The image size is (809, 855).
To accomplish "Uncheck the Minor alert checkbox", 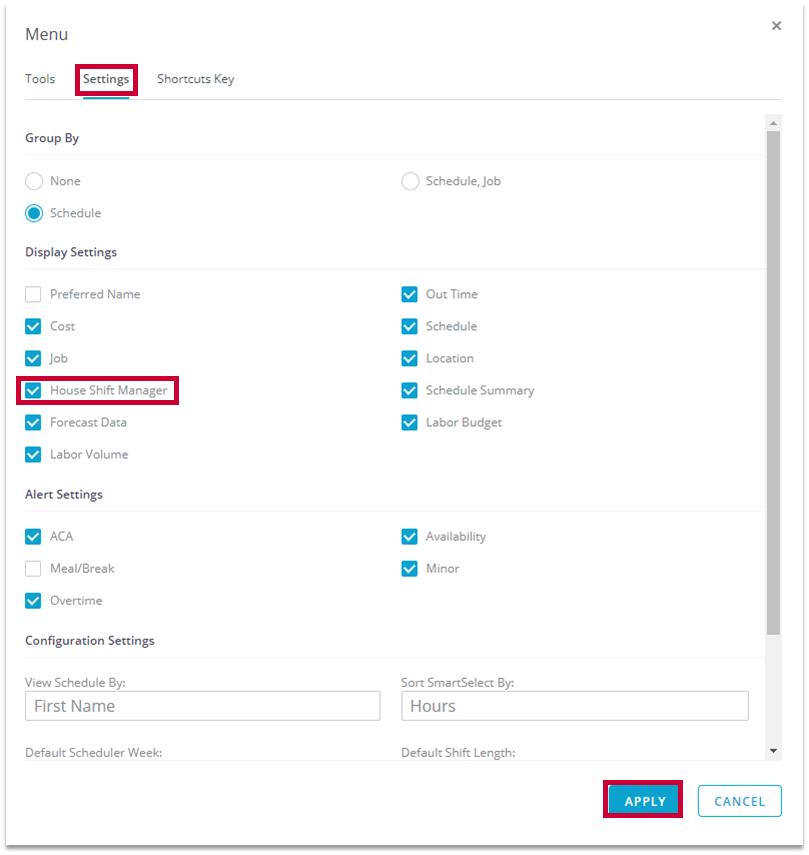I will pos(409,569).
